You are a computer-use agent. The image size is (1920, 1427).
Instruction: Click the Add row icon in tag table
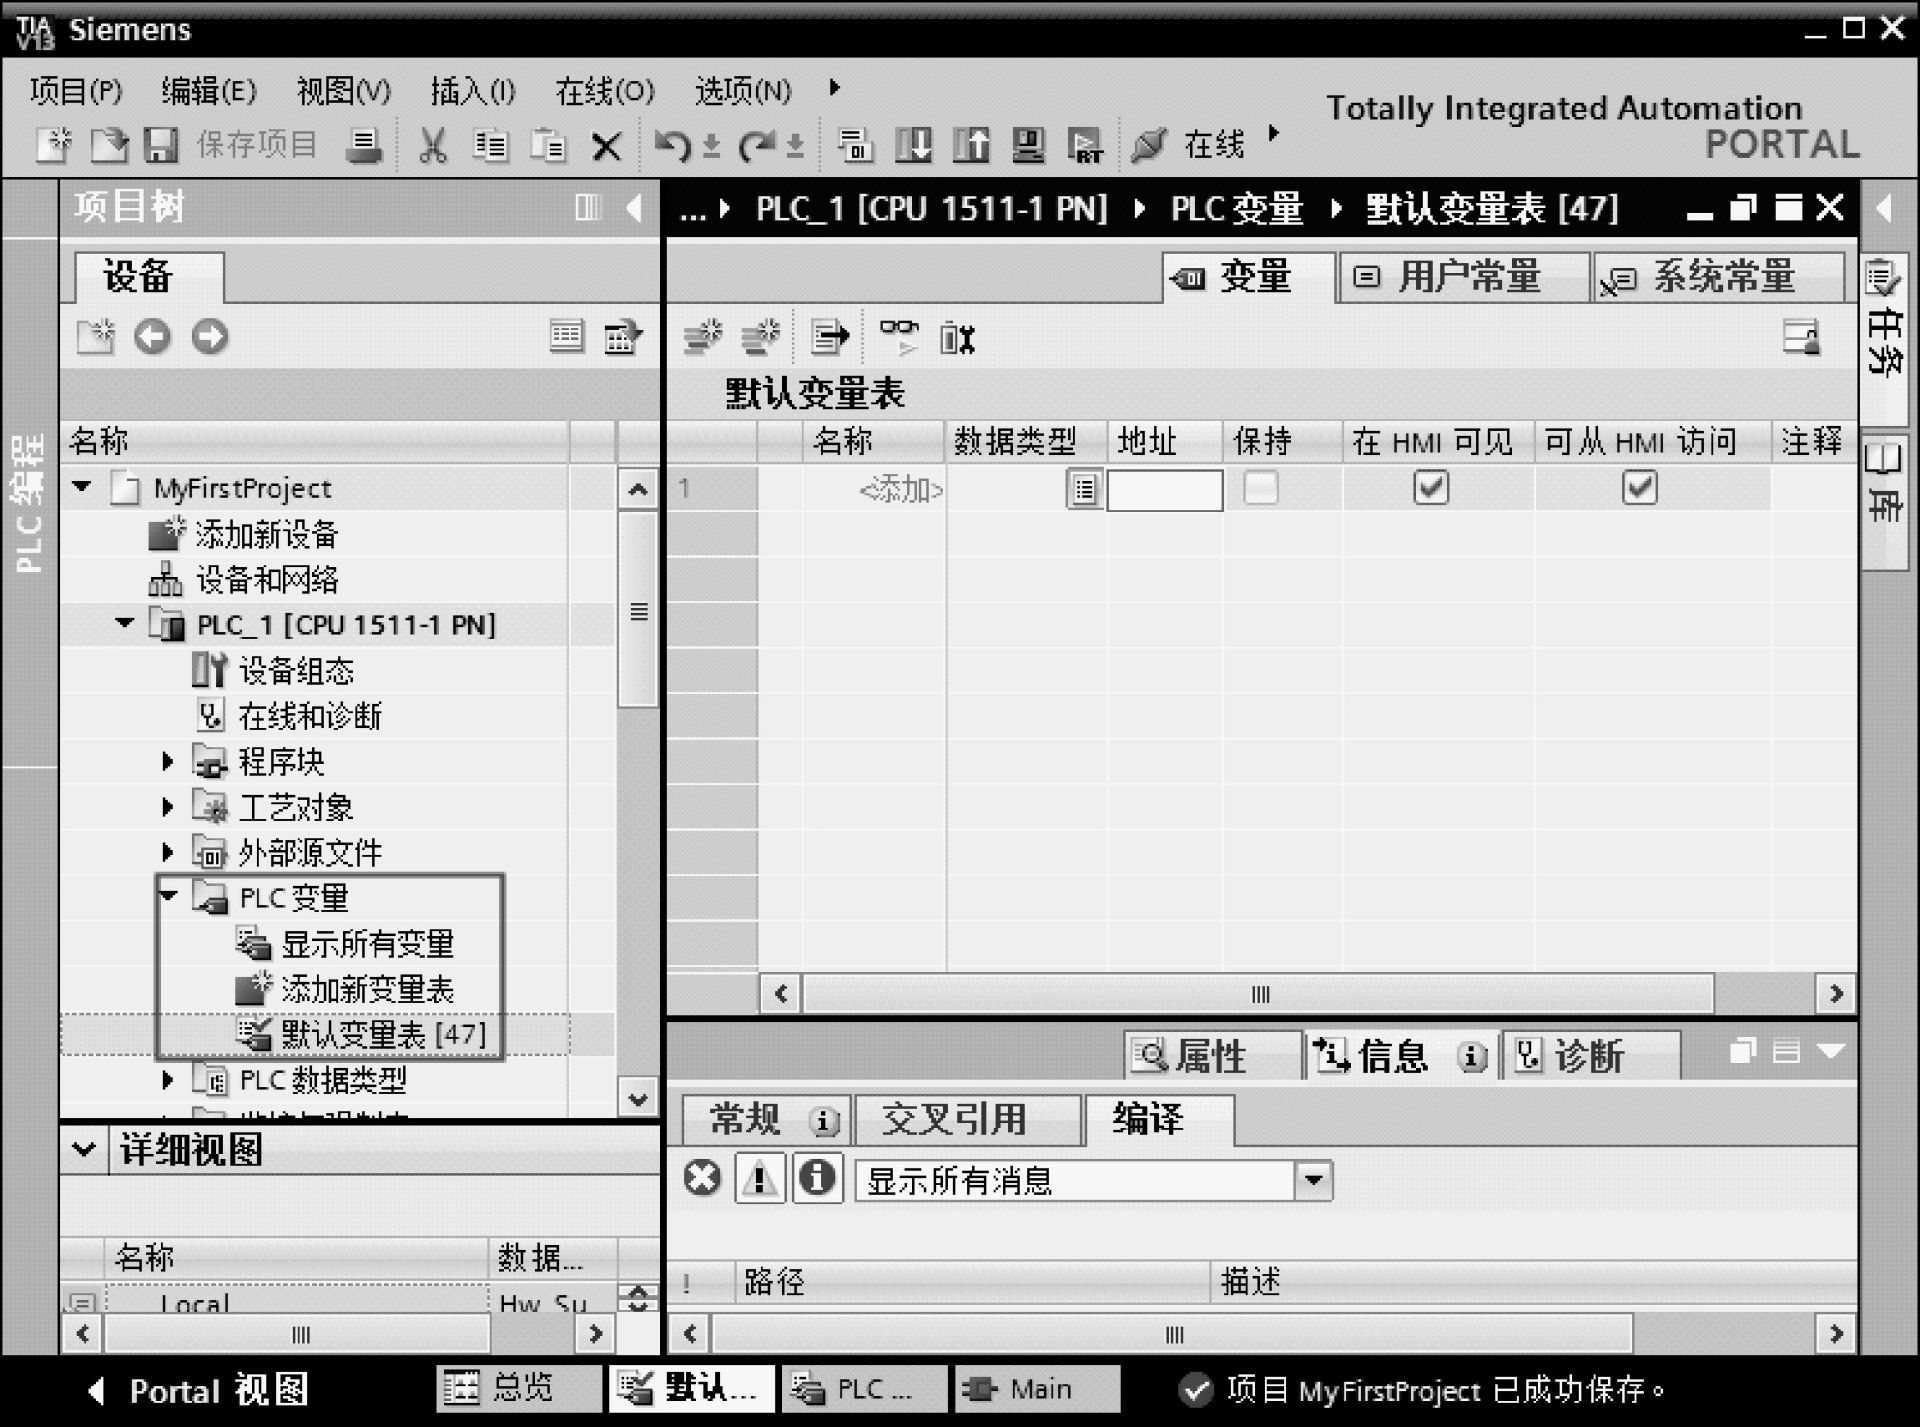[x=761, y=338]
